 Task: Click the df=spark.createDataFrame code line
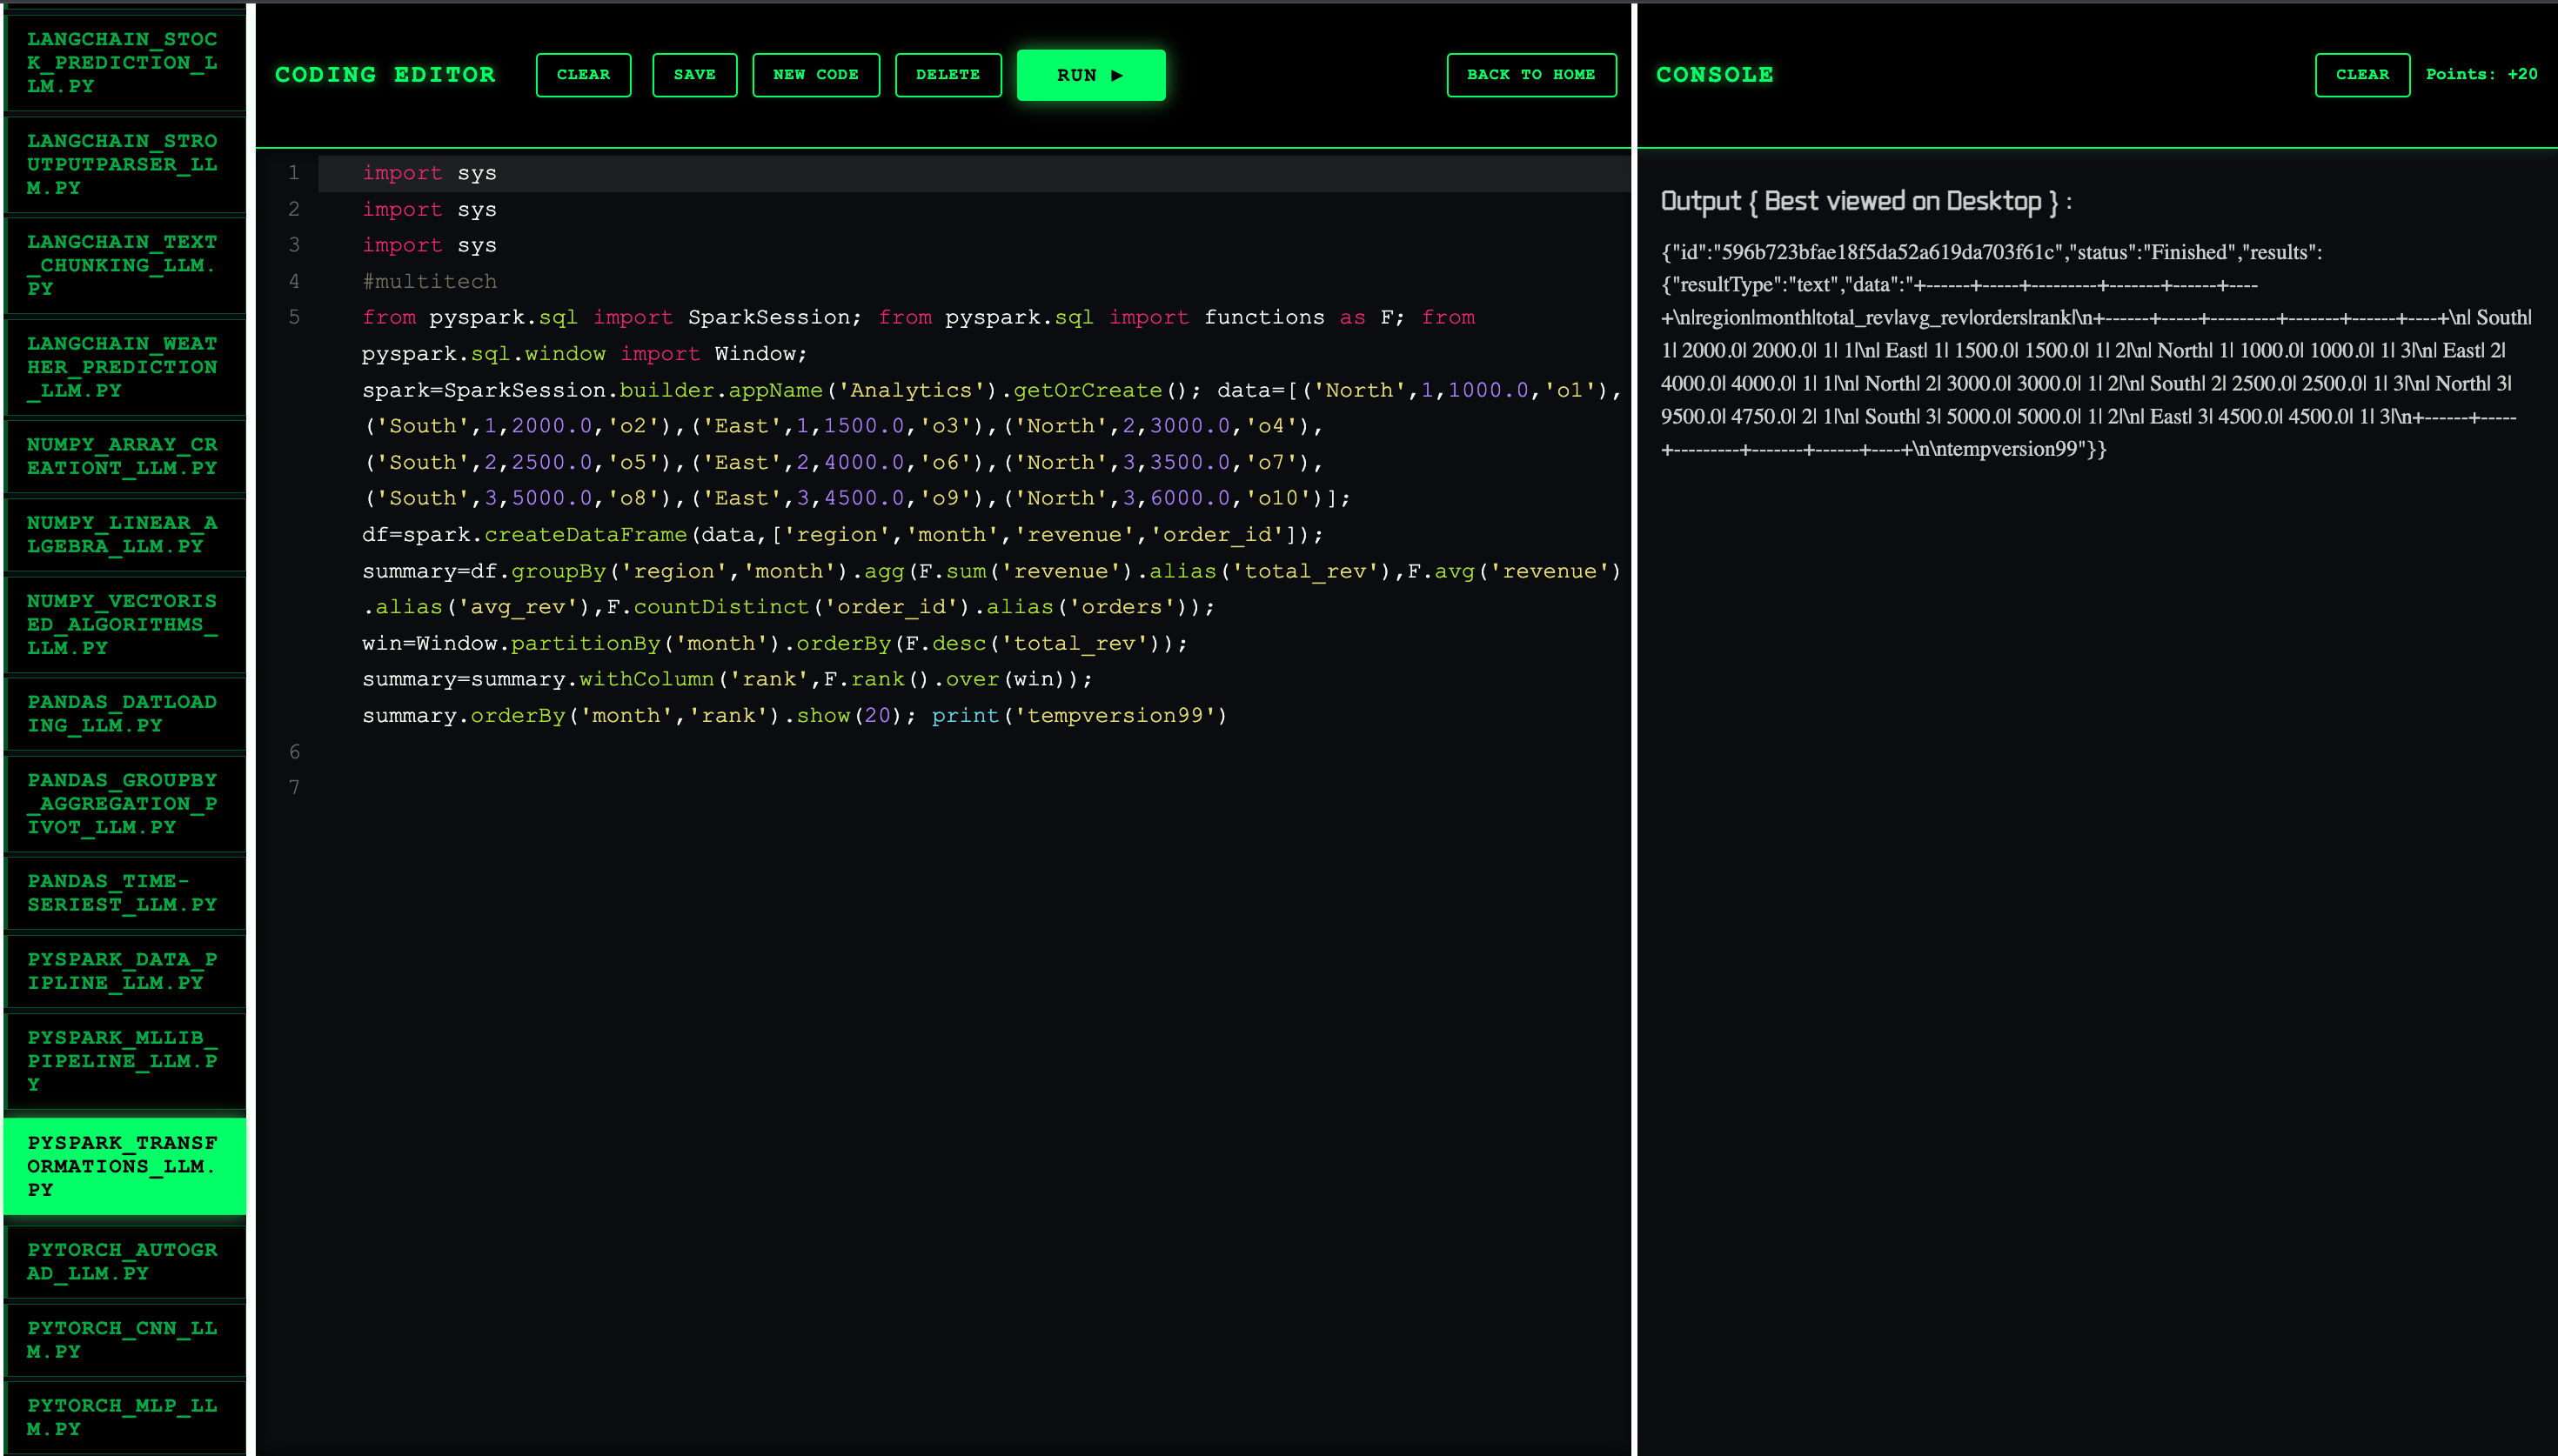[x=842, y=535]
